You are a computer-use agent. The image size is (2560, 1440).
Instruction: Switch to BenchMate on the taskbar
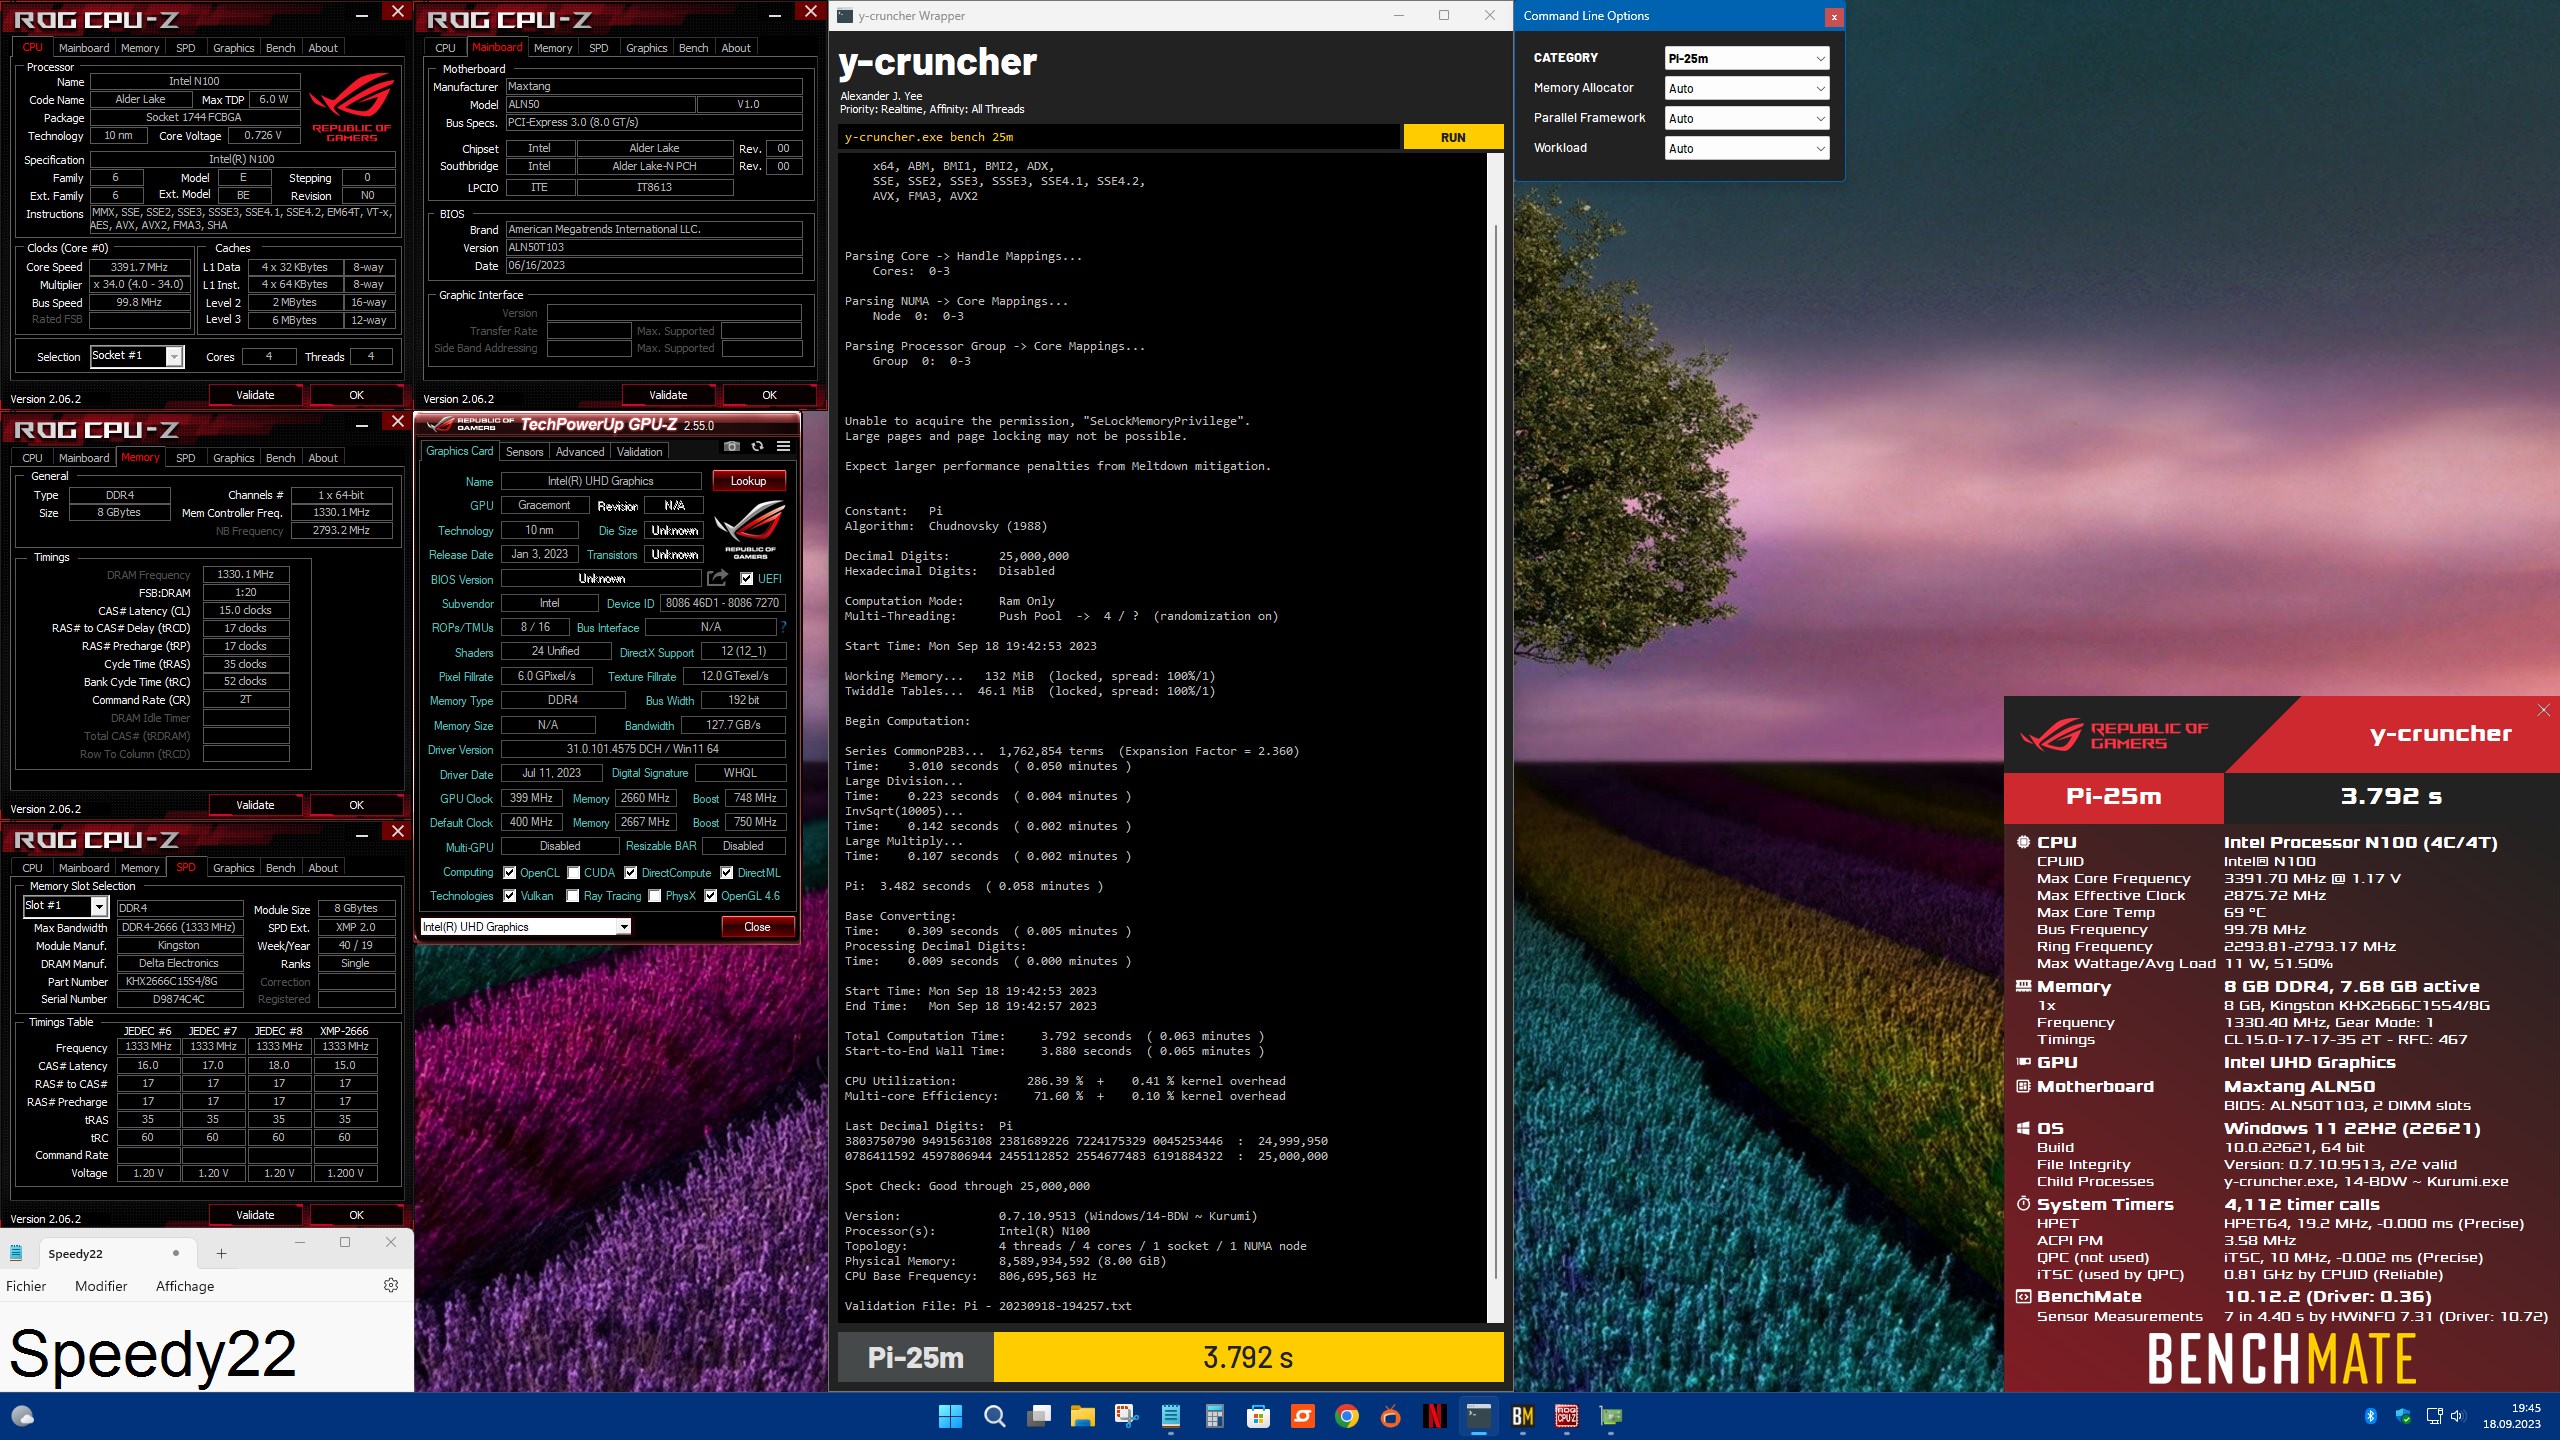(x=1523, y=1416)
